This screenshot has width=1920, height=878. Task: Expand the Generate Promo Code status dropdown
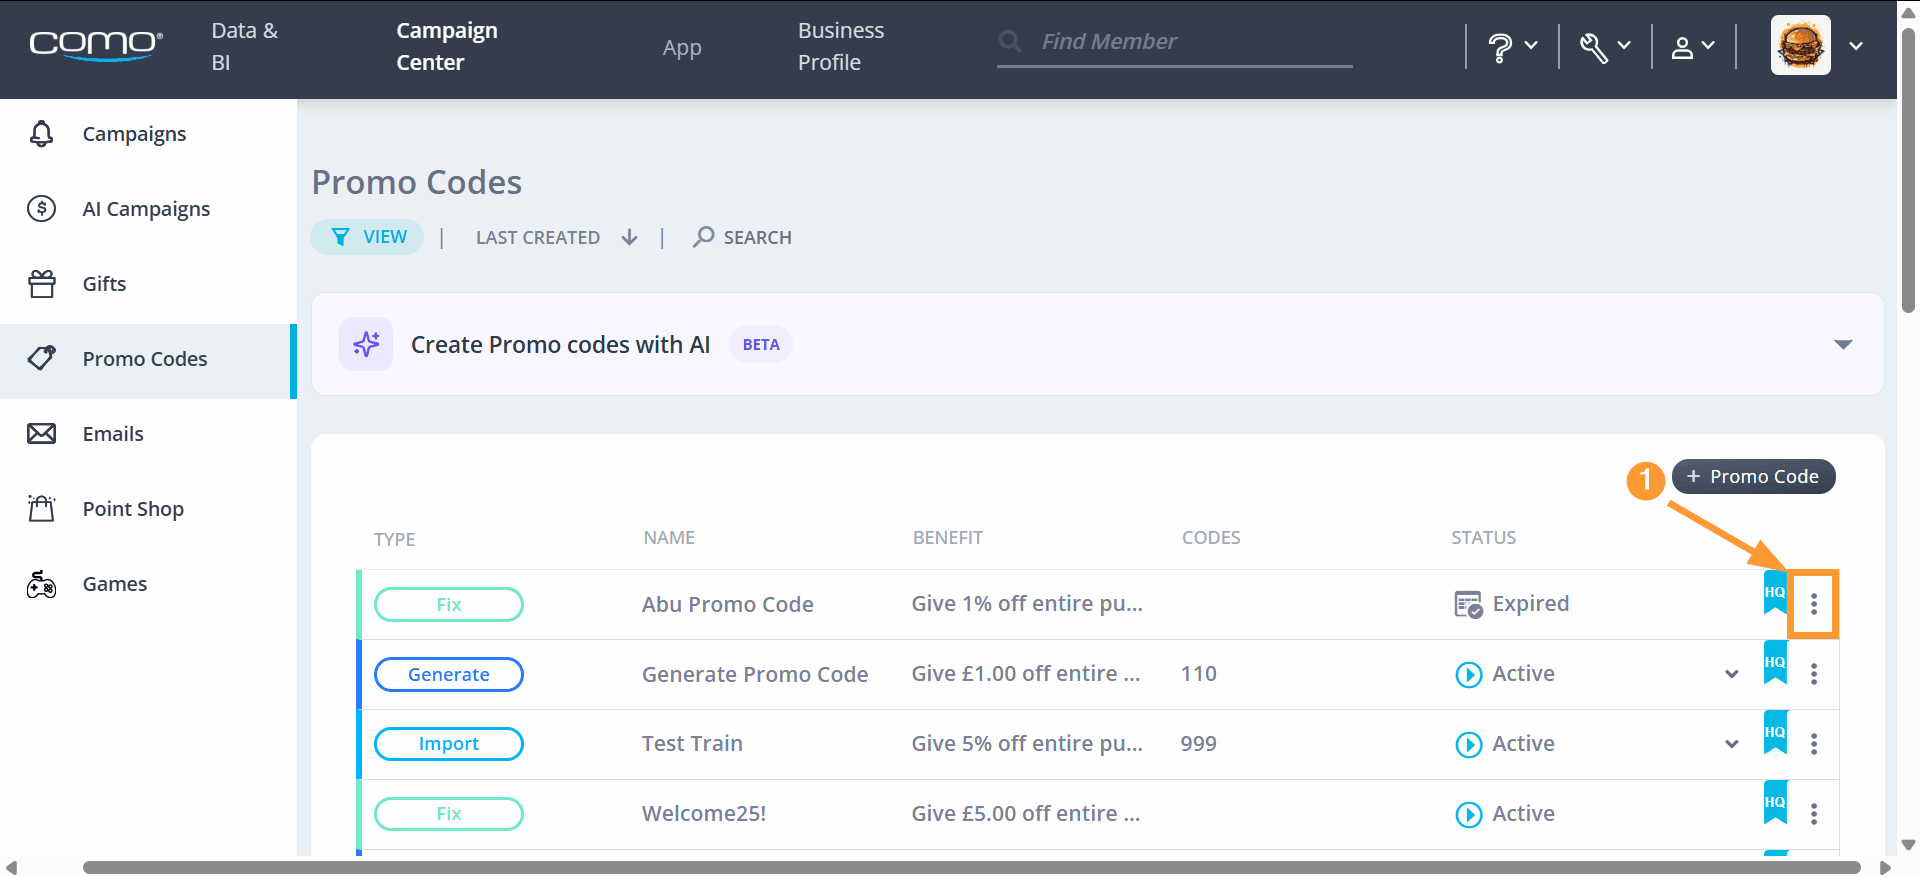point(1731,674)
